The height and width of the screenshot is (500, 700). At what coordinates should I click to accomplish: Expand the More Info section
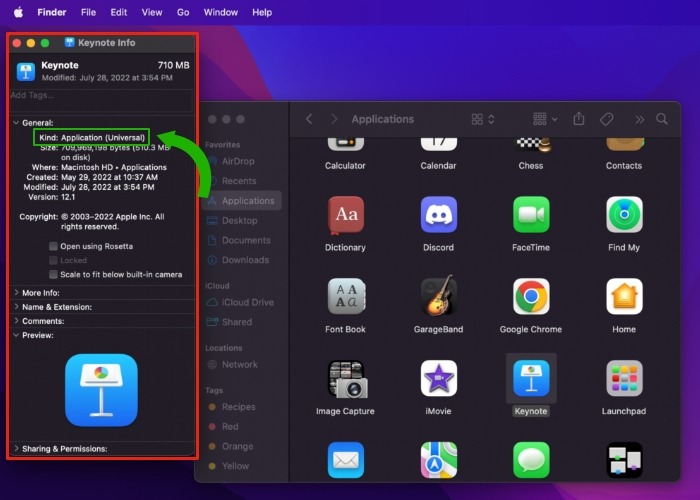click(16, 292)
